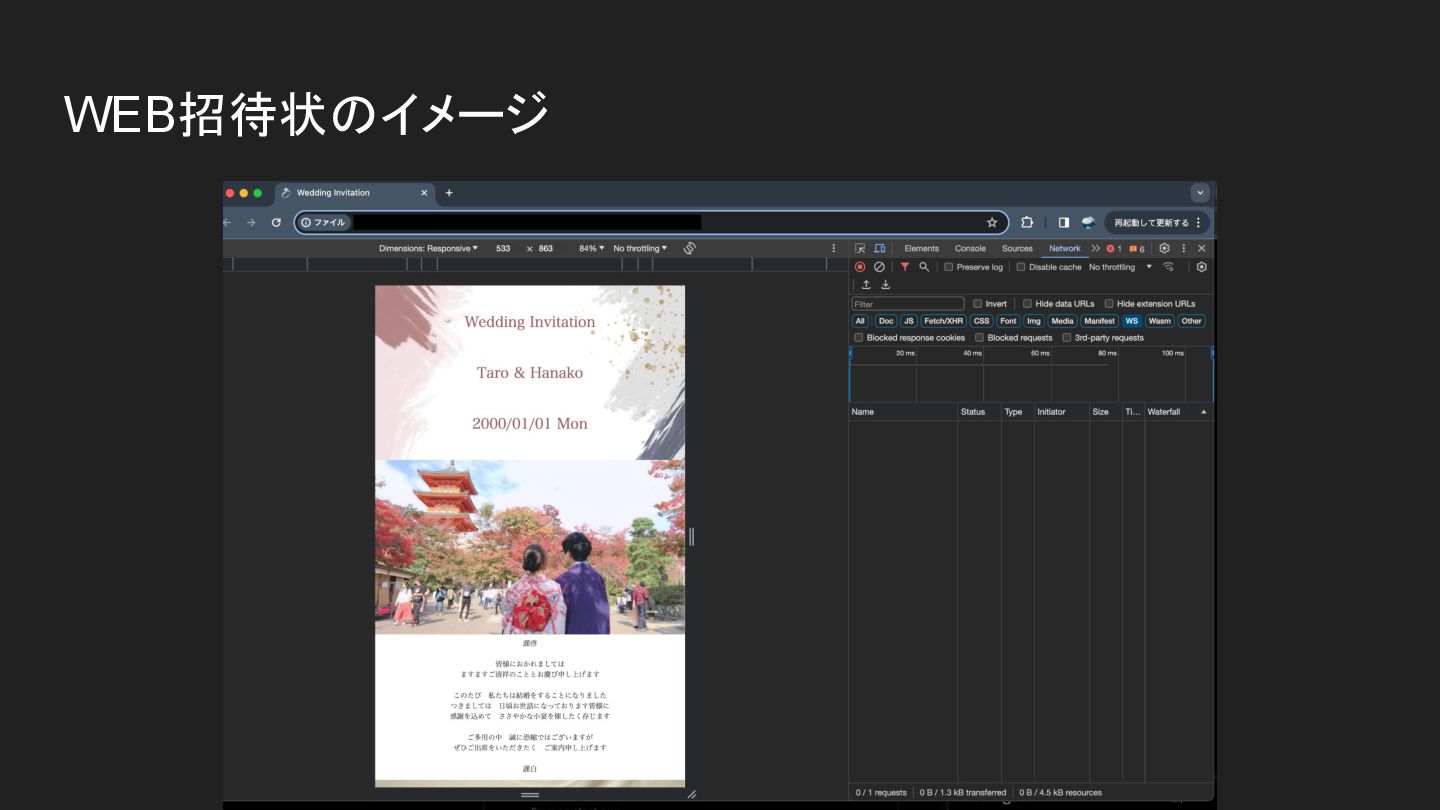
Task: Open network search with magnifier icon
Action: pos(924,267)
